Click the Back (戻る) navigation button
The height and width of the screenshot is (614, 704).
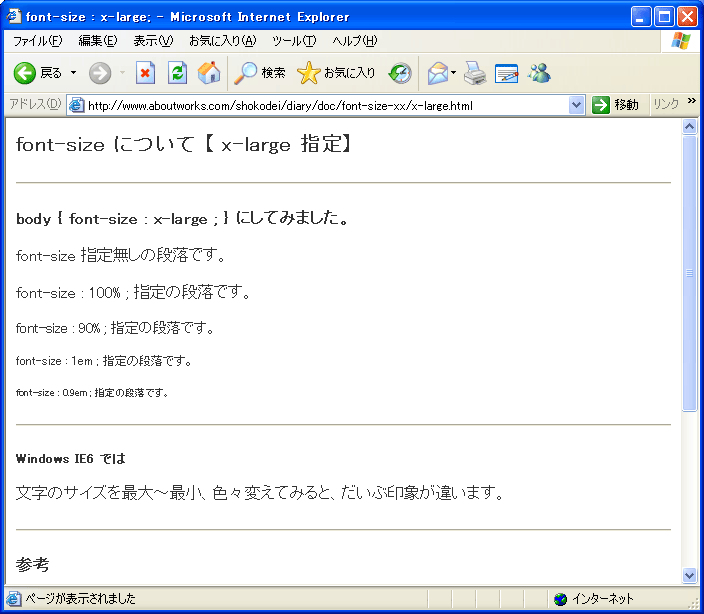[x=38, y=73]
